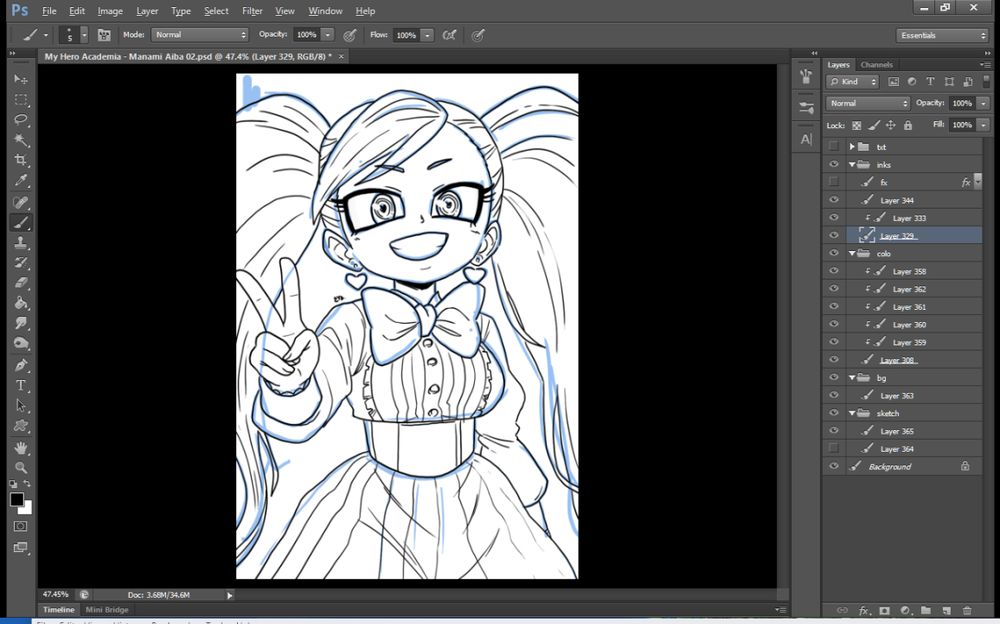Select Layer 362 in layers list
This screenshot has width=1000, height=624.
pos(902,289)
